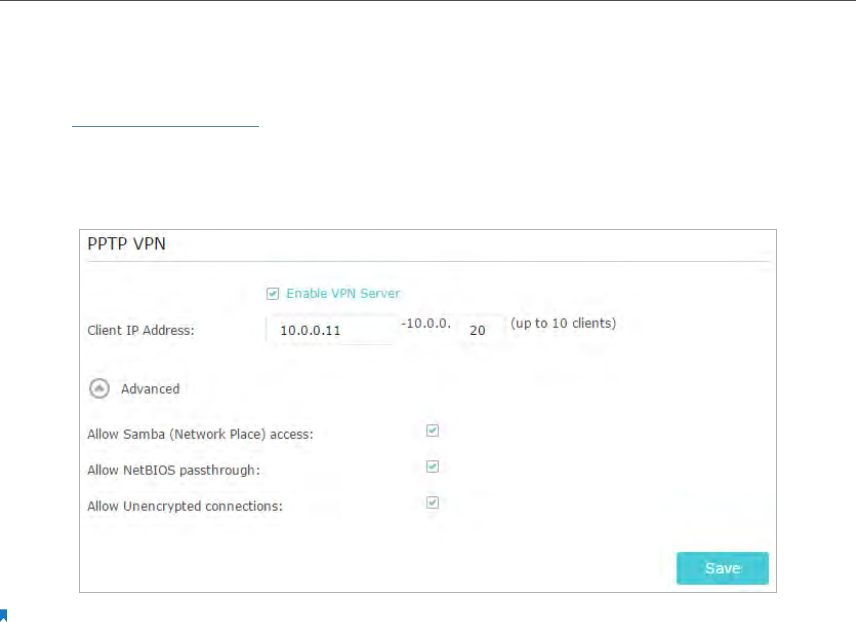The height and width of the screenshot is (622, 856).
Task: Click the 'Allow NetBIOS passthrough:' label
Action: pyautogui.click(x=174, y=470)
